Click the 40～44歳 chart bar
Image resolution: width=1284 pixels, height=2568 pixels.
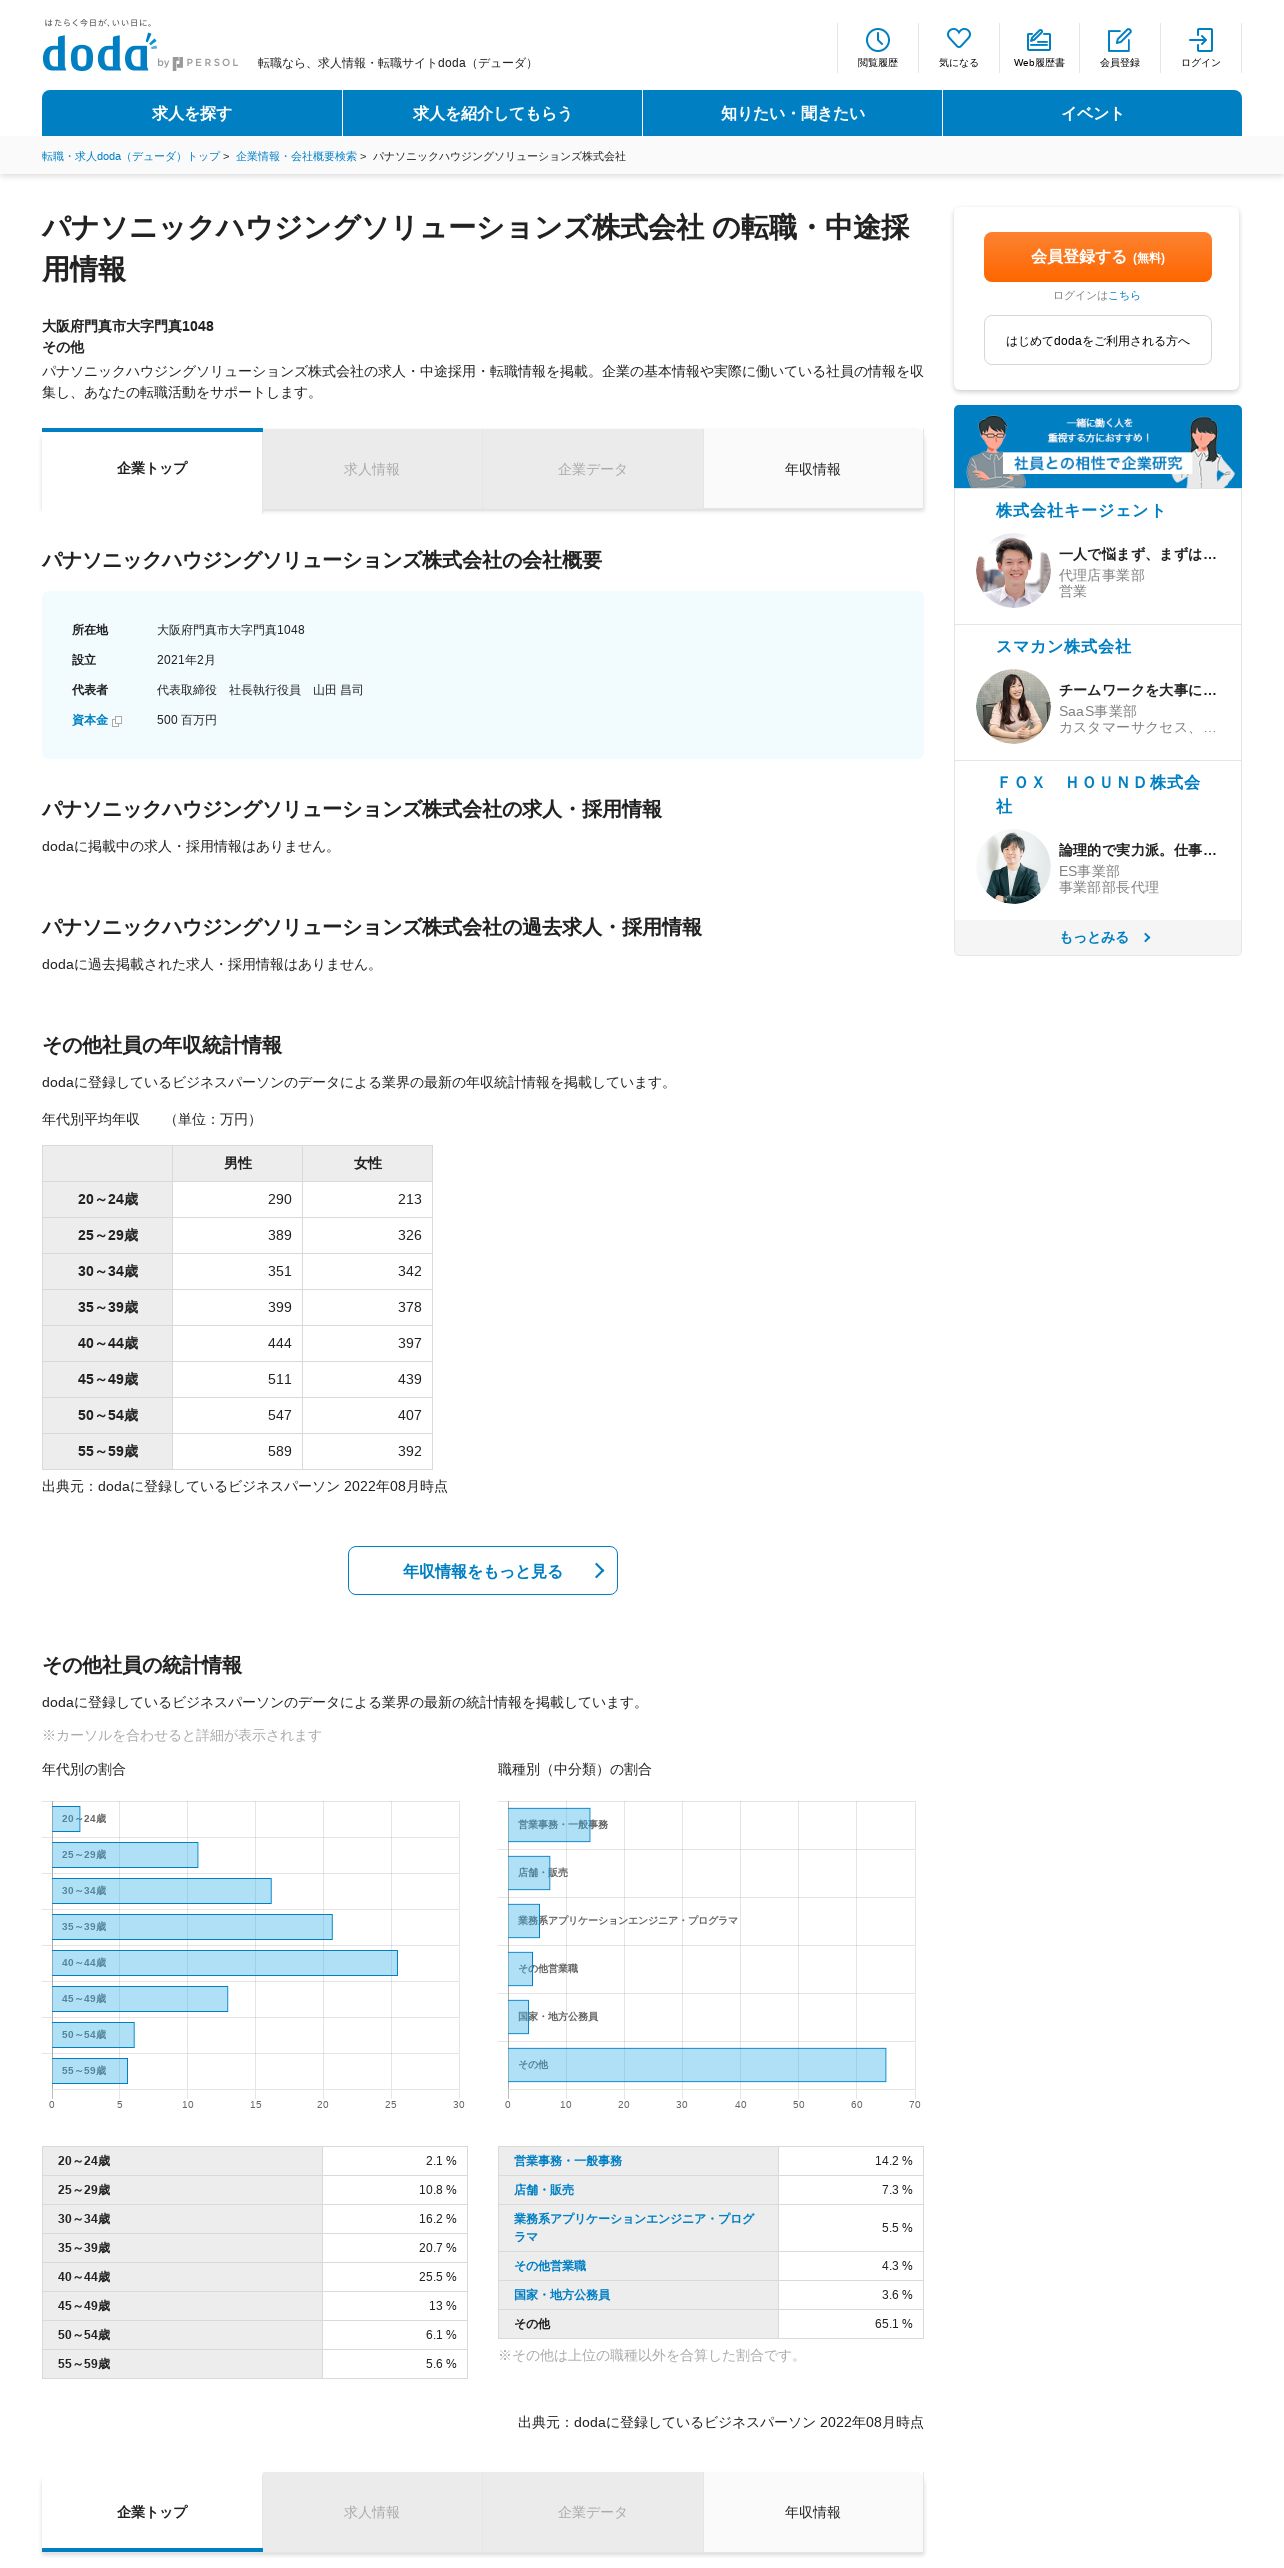[225, 1962]
